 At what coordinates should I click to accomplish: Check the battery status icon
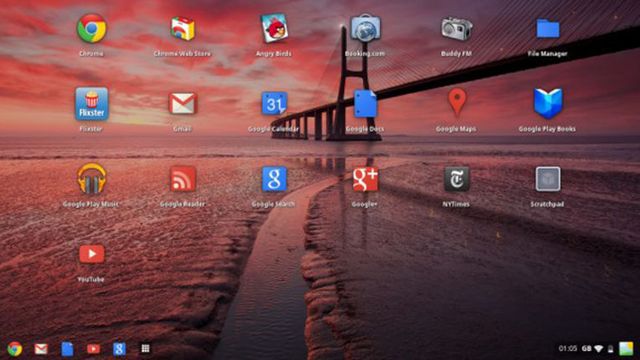click(x=611, y=349)
